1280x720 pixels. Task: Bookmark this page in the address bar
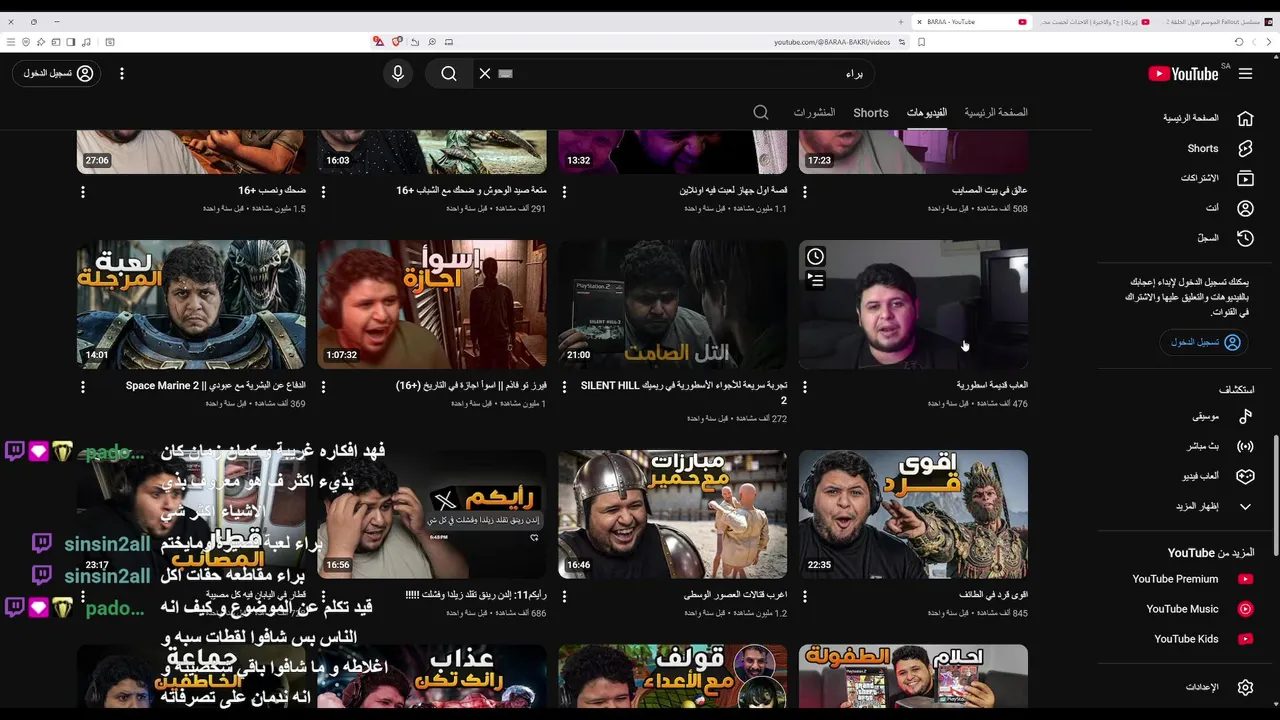(921, 42)
